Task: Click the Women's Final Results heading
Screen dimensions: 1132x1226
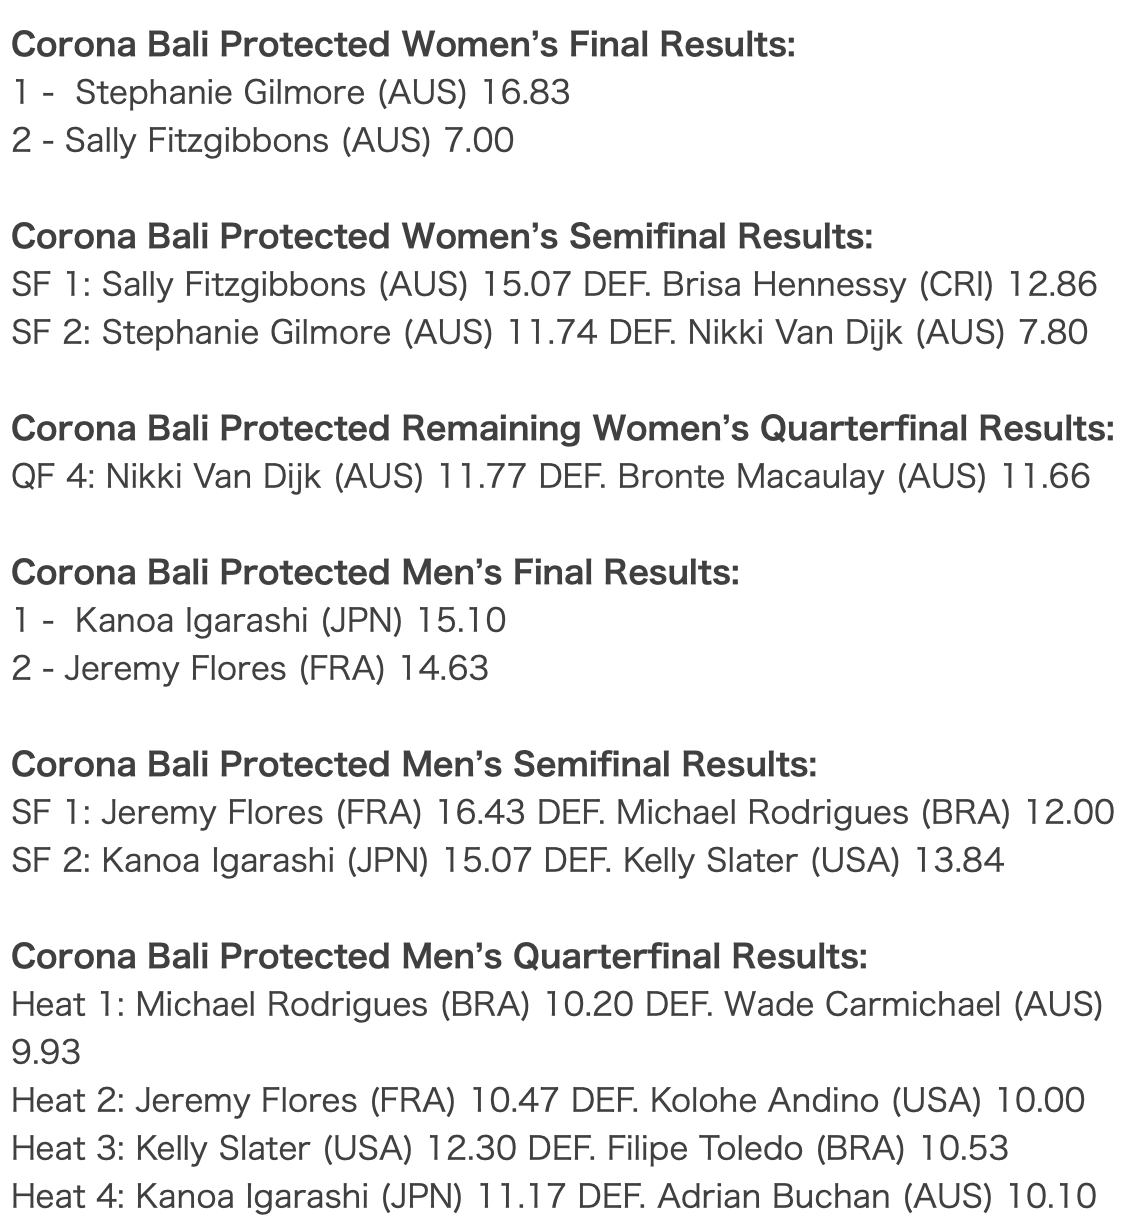Action: coord(403,45)
